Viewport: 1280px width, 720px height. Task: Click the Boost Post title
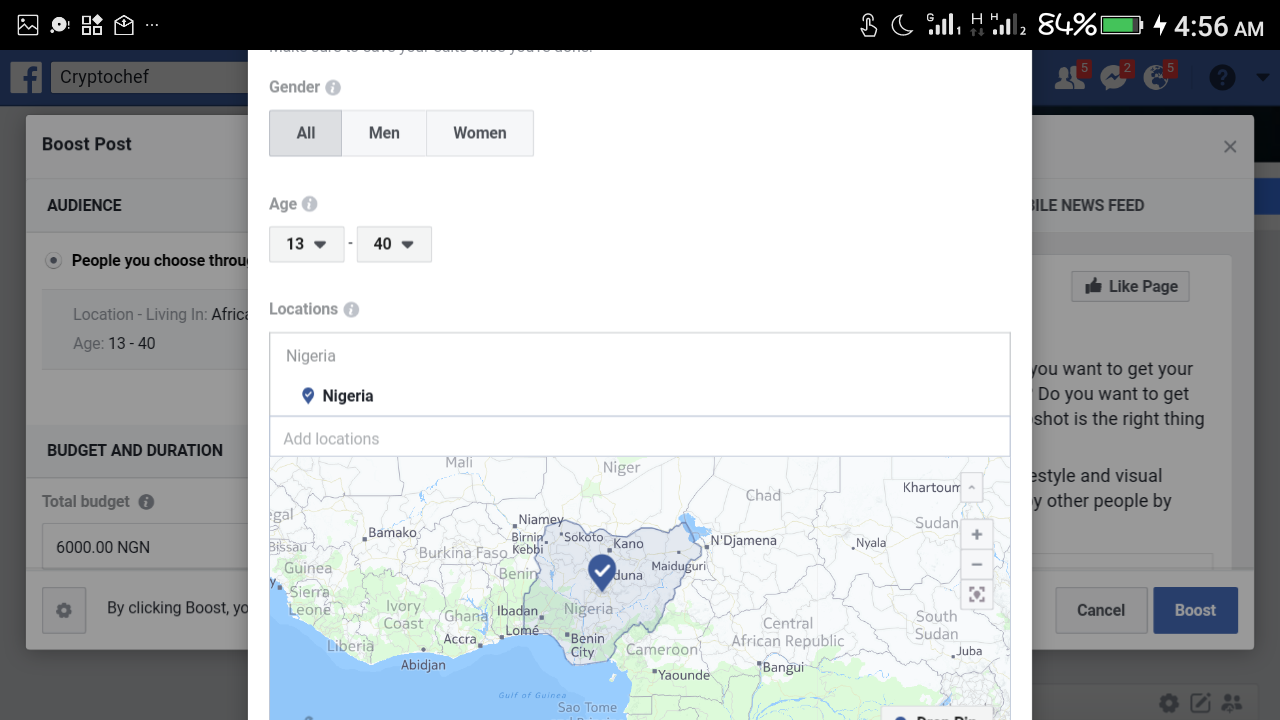click(x=87, y=144)
